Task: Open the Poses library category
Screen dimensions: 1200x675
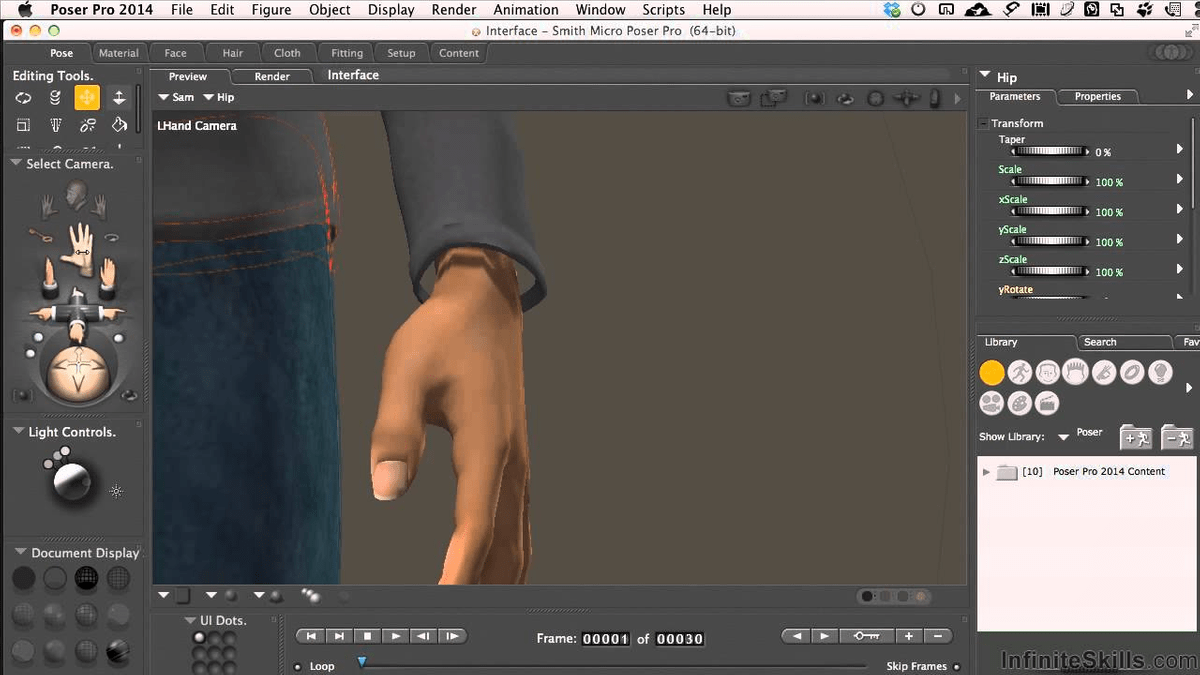Action: (1020, 372)
